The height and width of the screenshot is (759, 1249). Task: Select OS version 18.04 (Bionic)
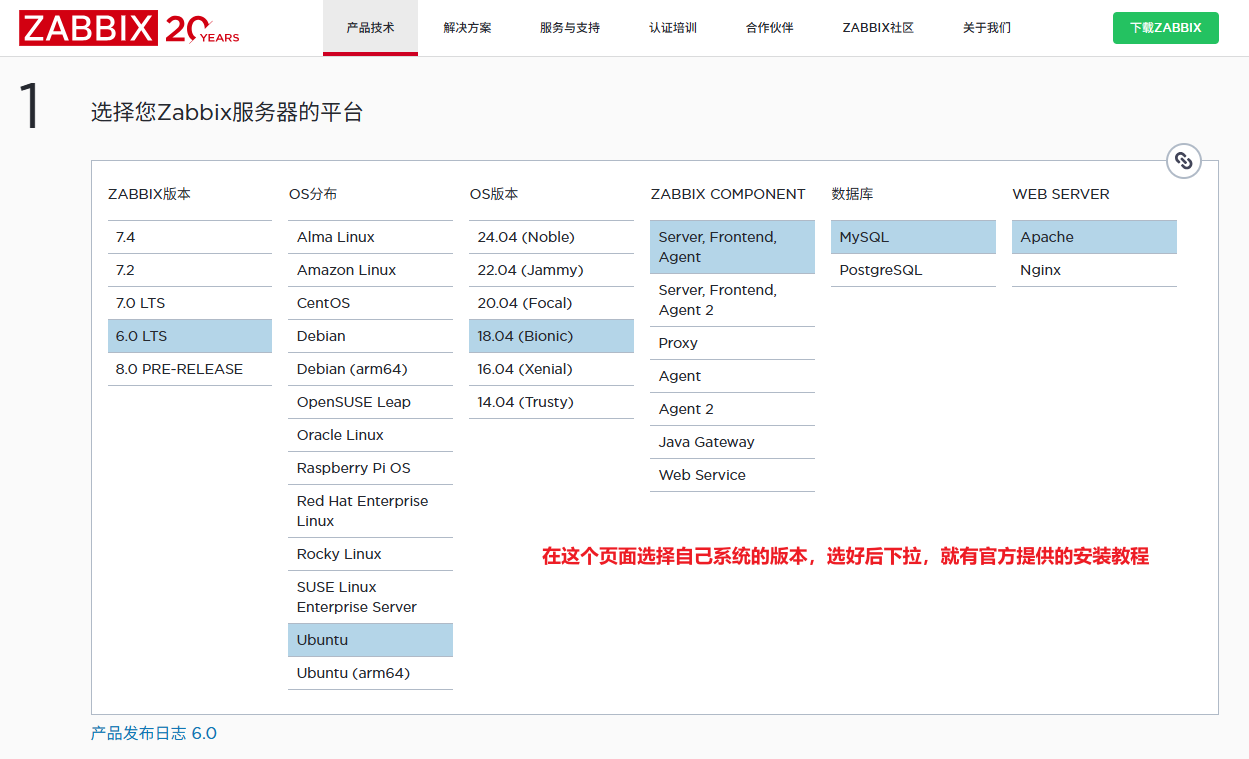[551, 336]
